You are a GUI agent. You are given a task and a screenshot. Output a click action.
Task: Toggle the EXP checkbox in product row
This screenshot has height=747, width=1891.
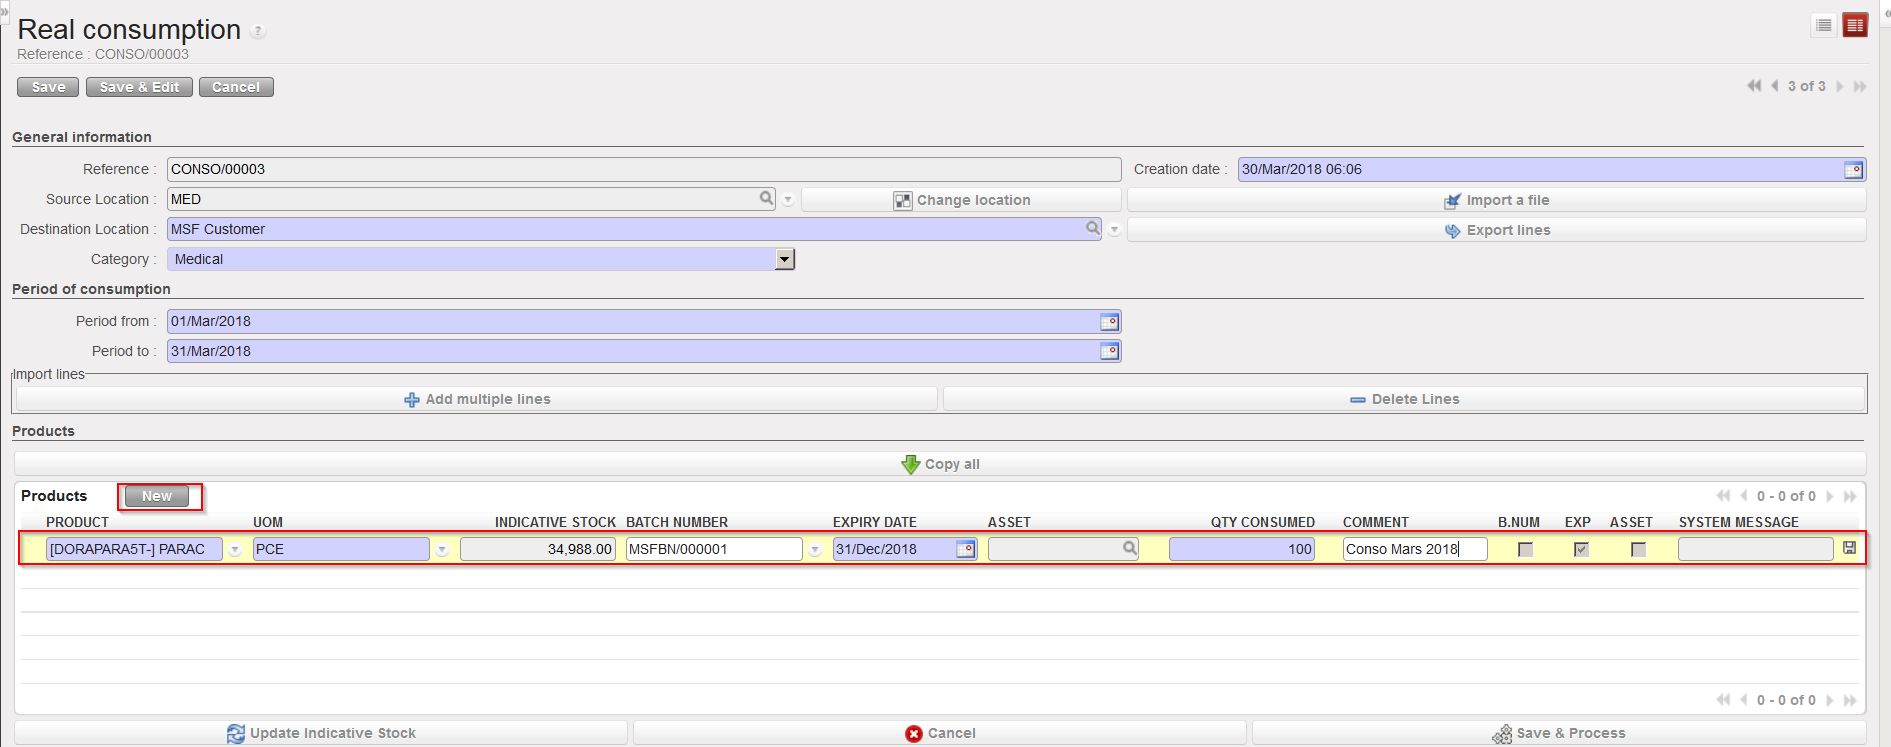coord(1581,549)
